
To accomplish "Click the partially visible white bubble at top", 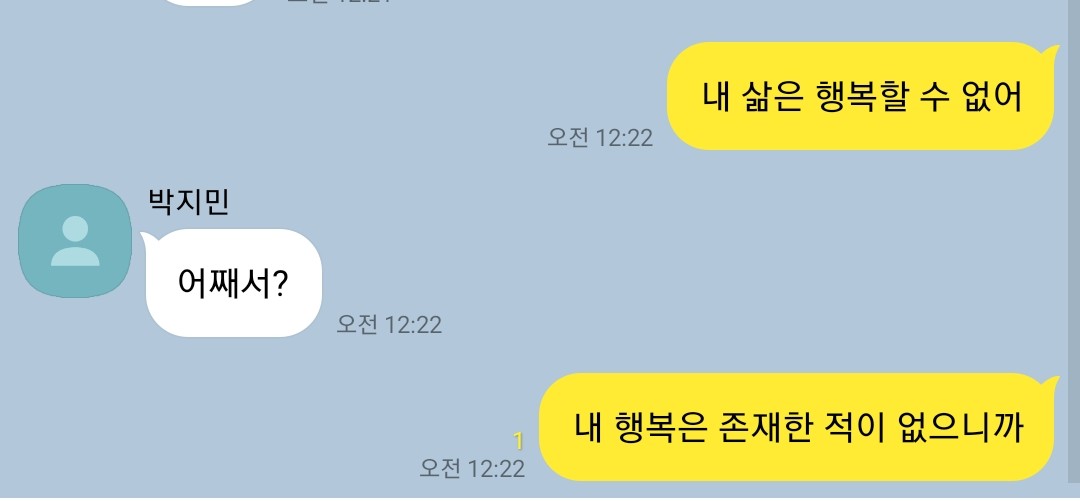I will pos(210,3).
